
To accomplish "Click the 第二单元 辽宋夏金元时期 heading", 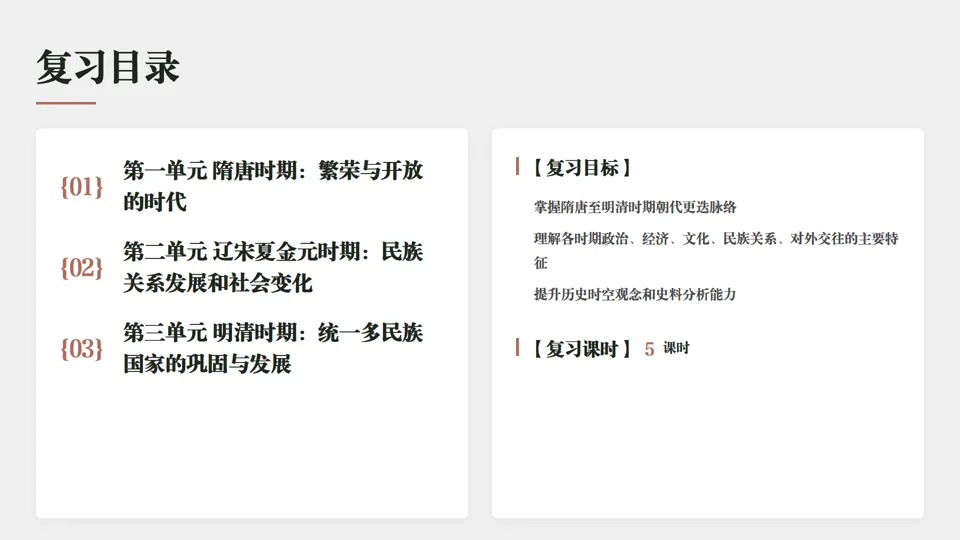I will pyautogui.click(x=273, y=268).
